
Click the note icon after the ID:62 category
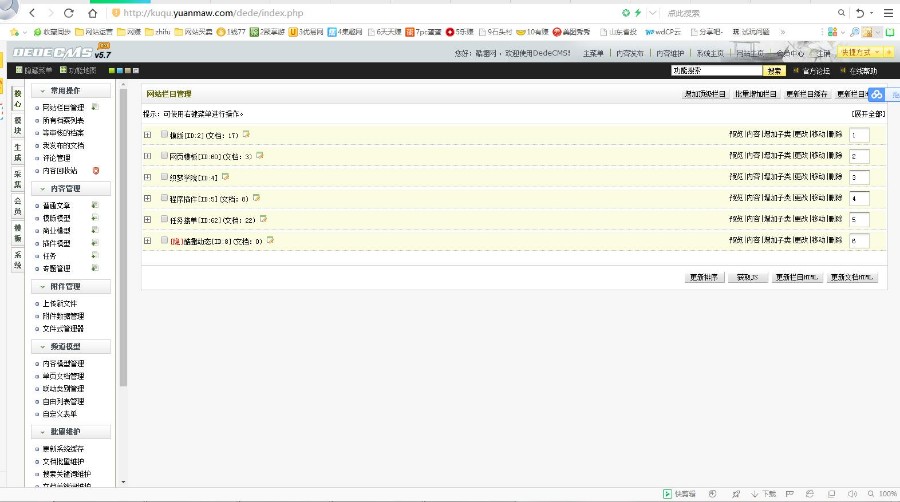click(x=265, y=219)
